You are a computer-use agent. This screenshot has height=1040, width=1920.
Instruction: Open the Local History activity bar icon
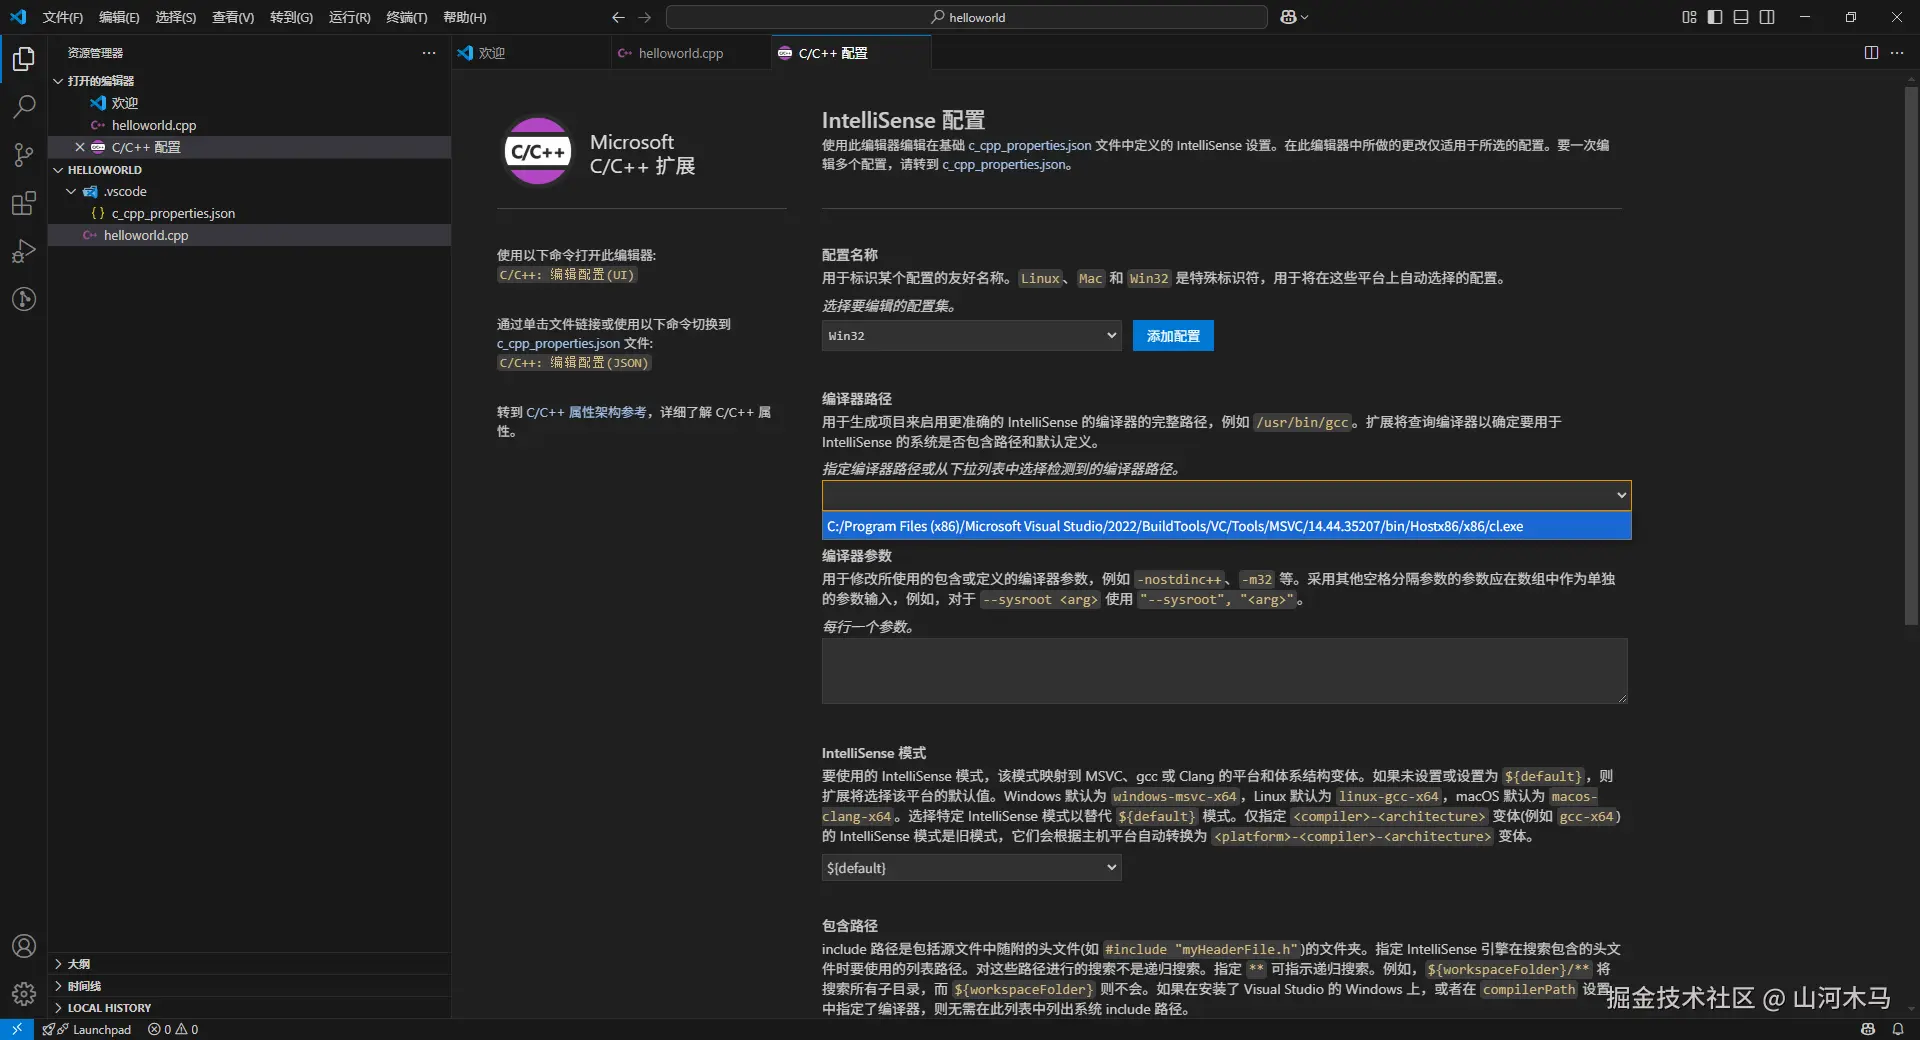[x=24, y=299]
